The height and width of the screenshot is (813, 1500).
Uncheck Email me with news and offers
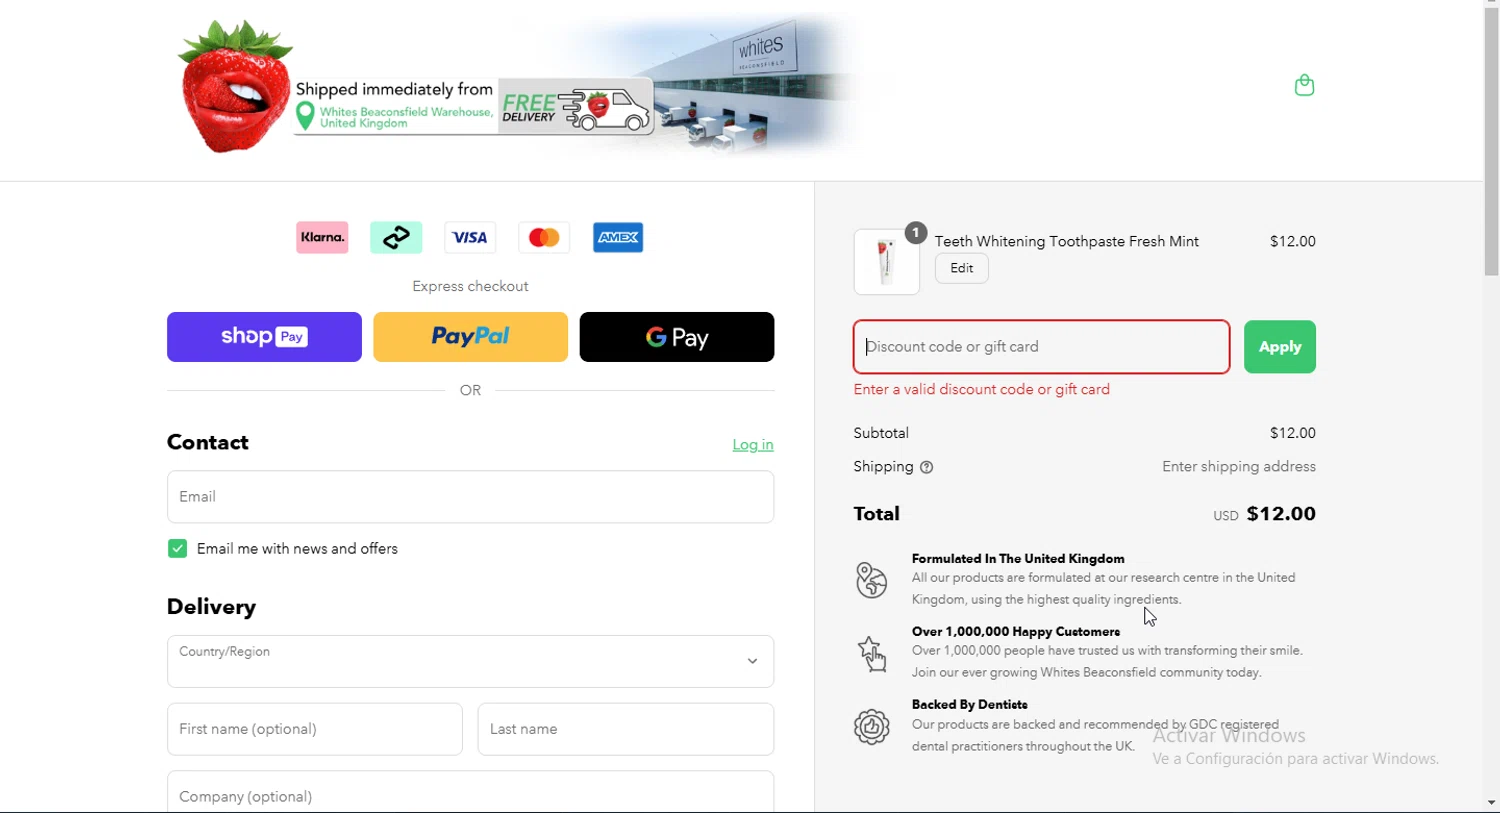click(x=177, y=548)
